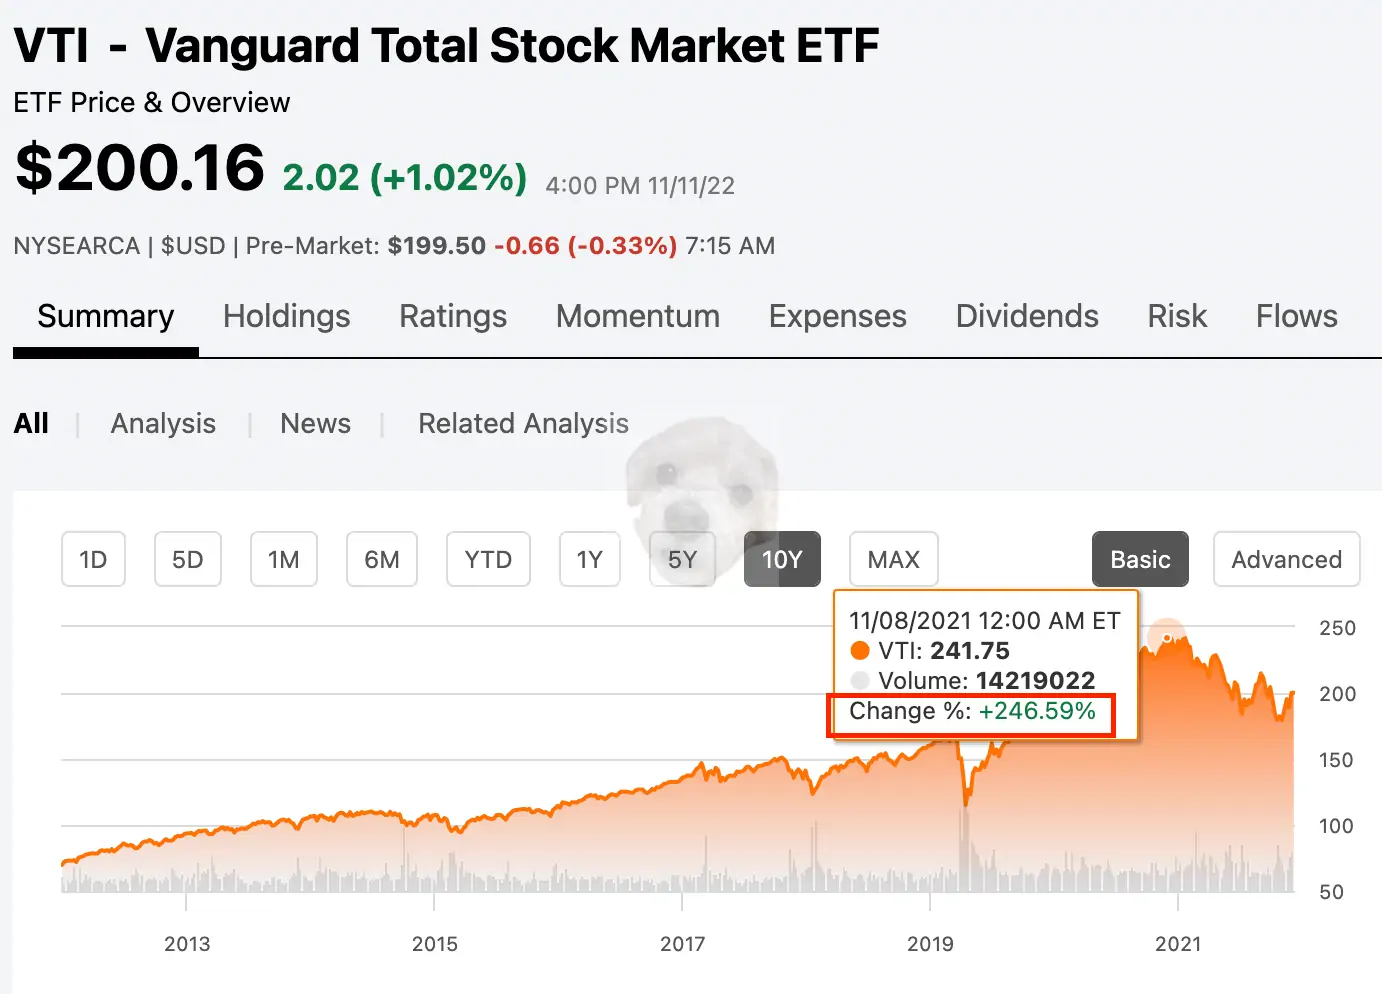Select the Analysis filter
The image size is (1382, 994).
[162, 424]
